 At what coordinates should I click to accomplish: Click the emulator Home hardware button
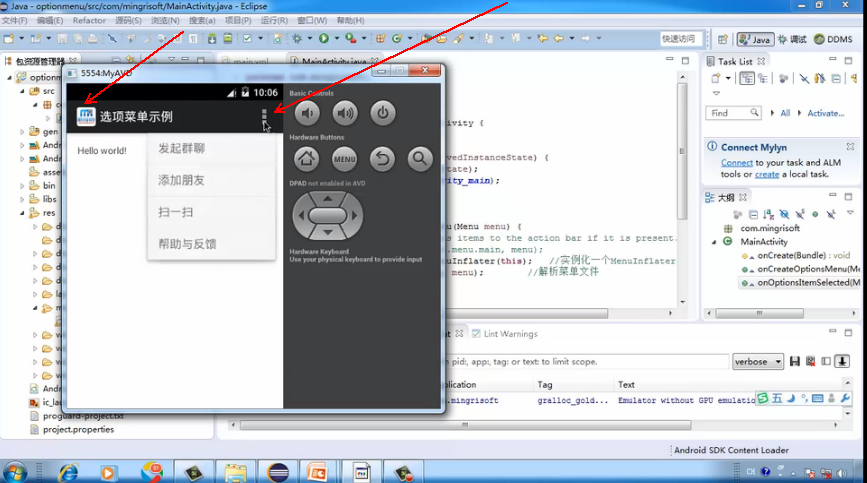(307, 159)
